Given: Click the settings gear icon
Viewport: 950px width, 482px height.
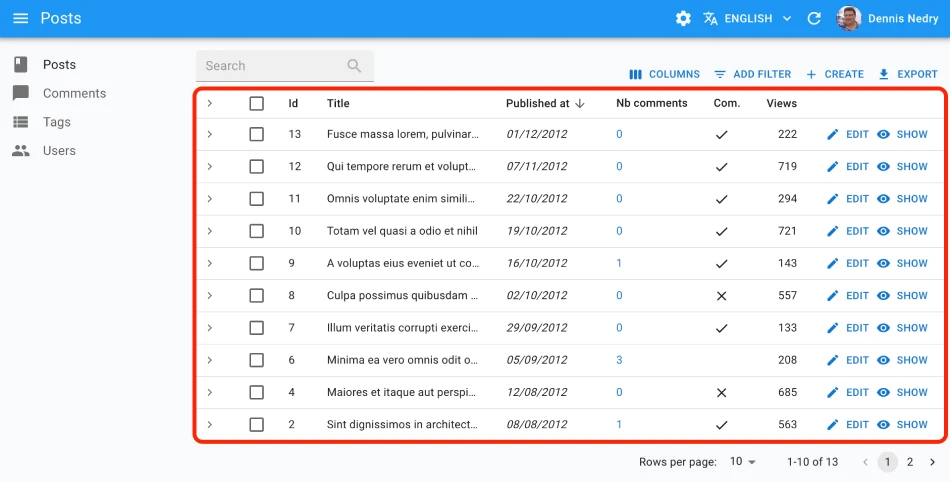Looking at the screenshot, I should pyautogui.click(x=683, y=18).
